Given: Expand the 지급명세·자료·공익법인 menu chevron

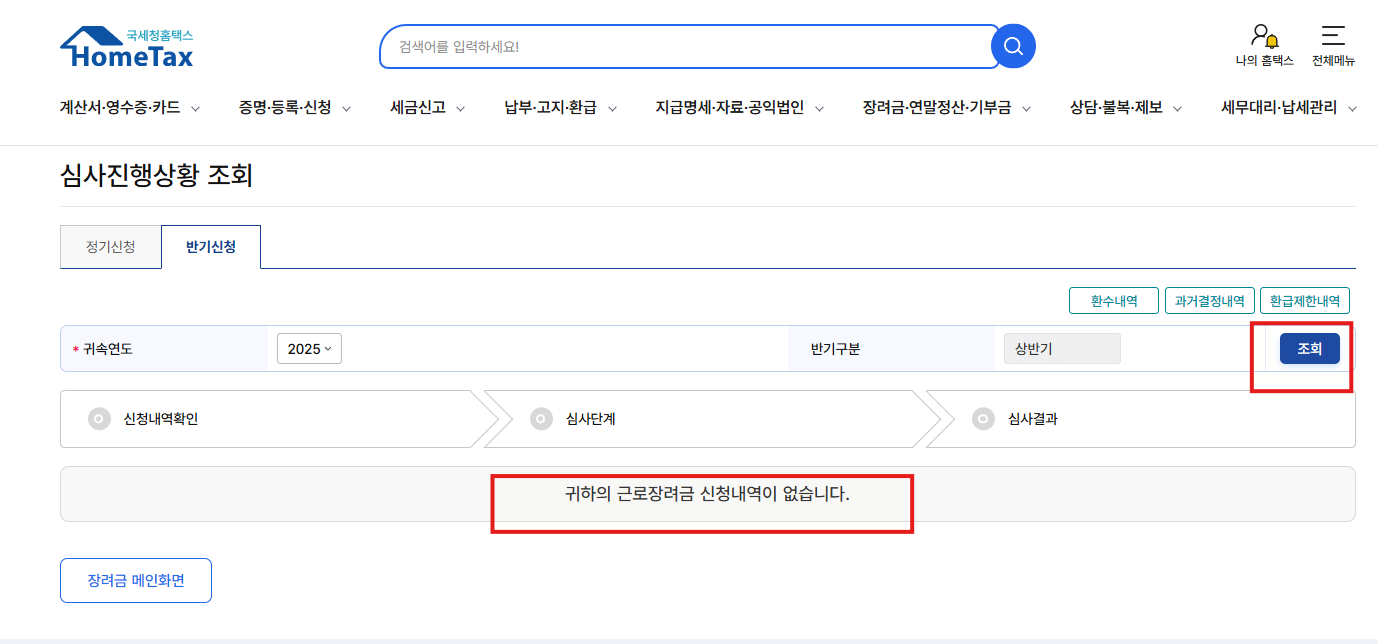Looking at the screenshot, I should [x=820, y=108].
